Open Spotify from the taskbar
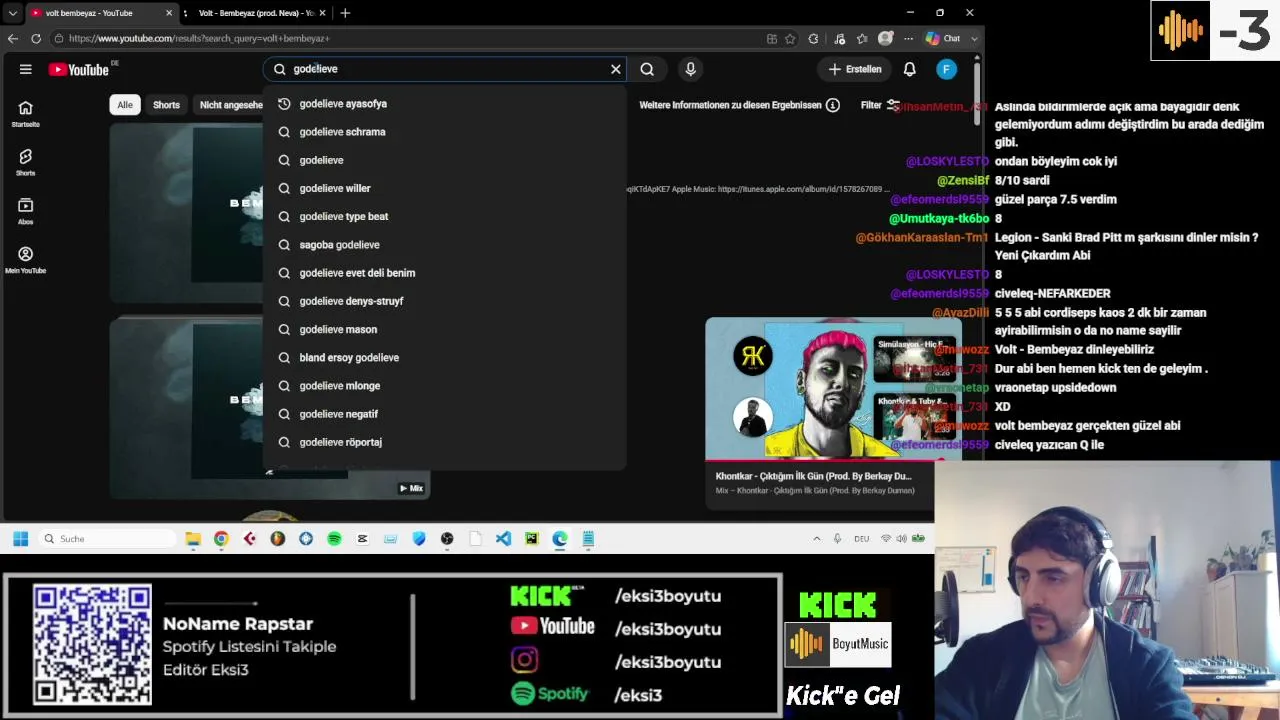The image size is (1280, 720). point(334,539)
